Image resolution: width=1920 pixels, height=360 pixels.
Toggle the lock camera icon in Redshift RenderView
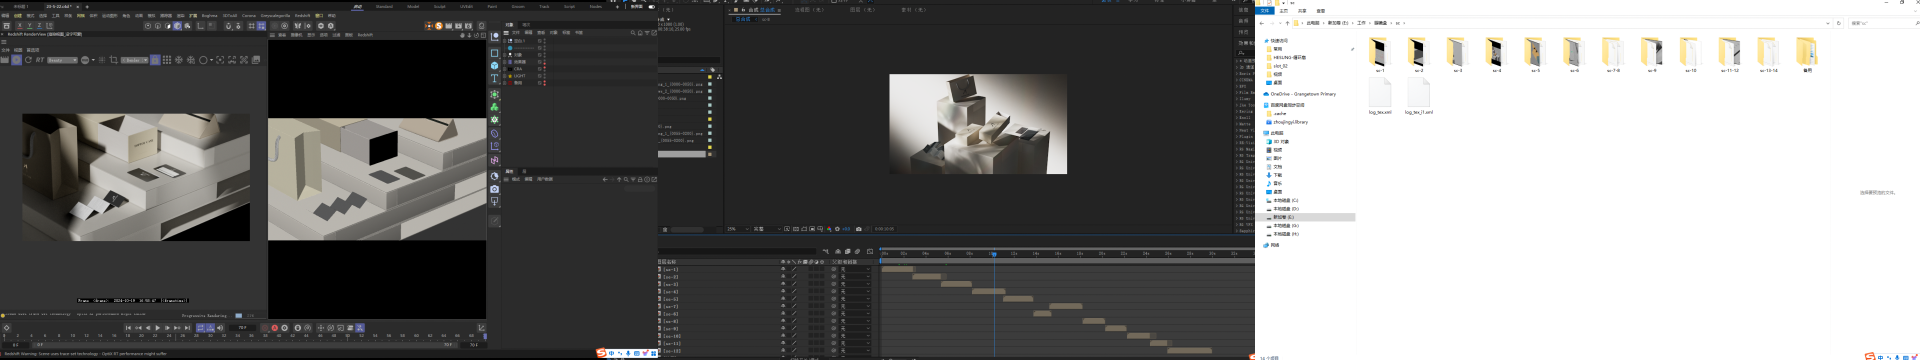click(x=155, y=60)
